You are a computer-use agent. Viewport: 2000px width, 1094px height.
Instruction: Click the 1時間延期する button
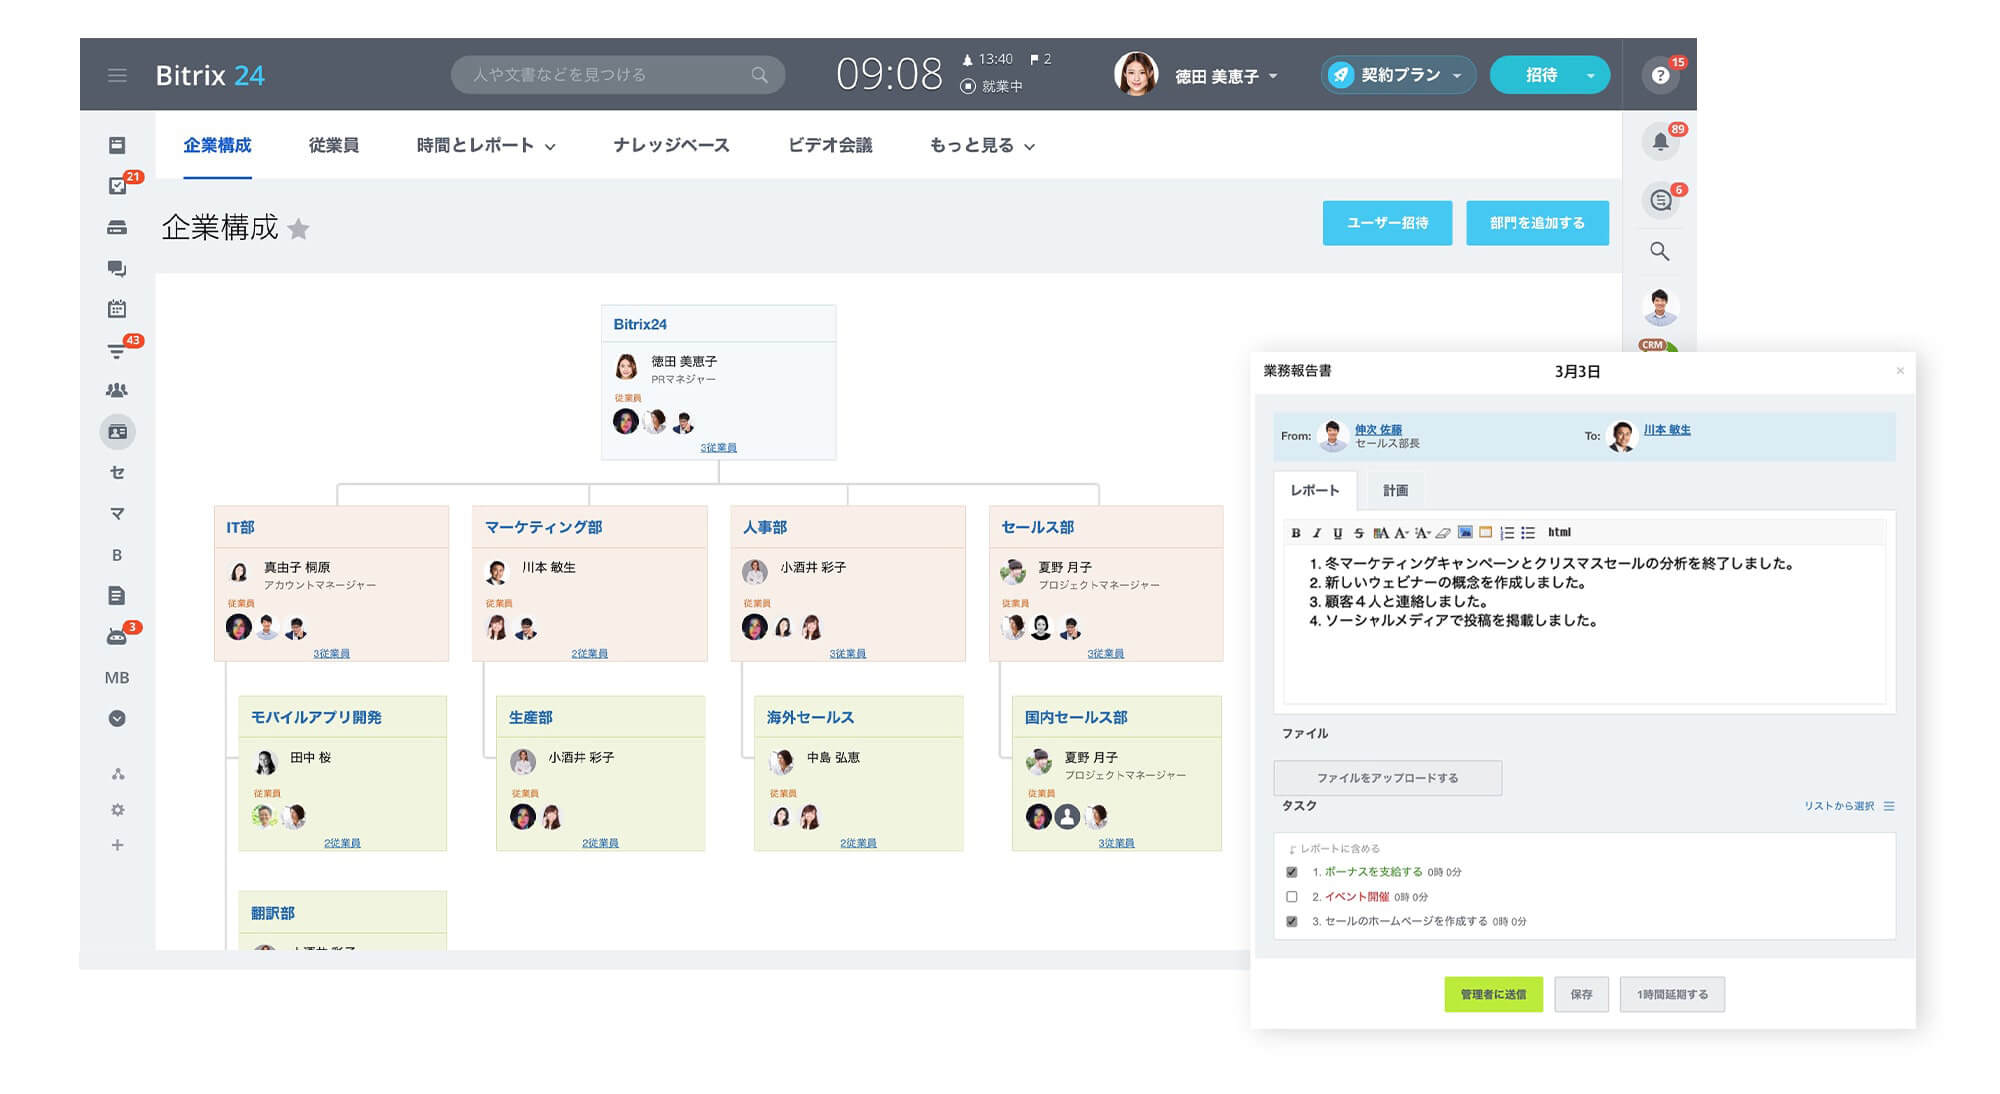(1672, 994)
